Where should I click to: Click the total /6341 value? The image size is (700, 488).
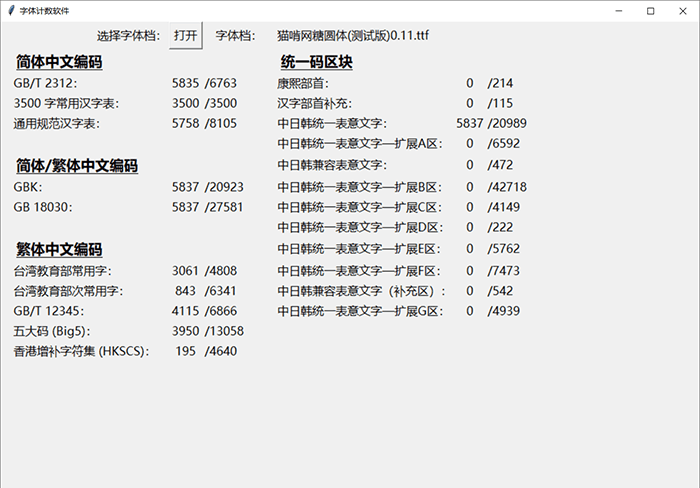click(x=221, y=291)
